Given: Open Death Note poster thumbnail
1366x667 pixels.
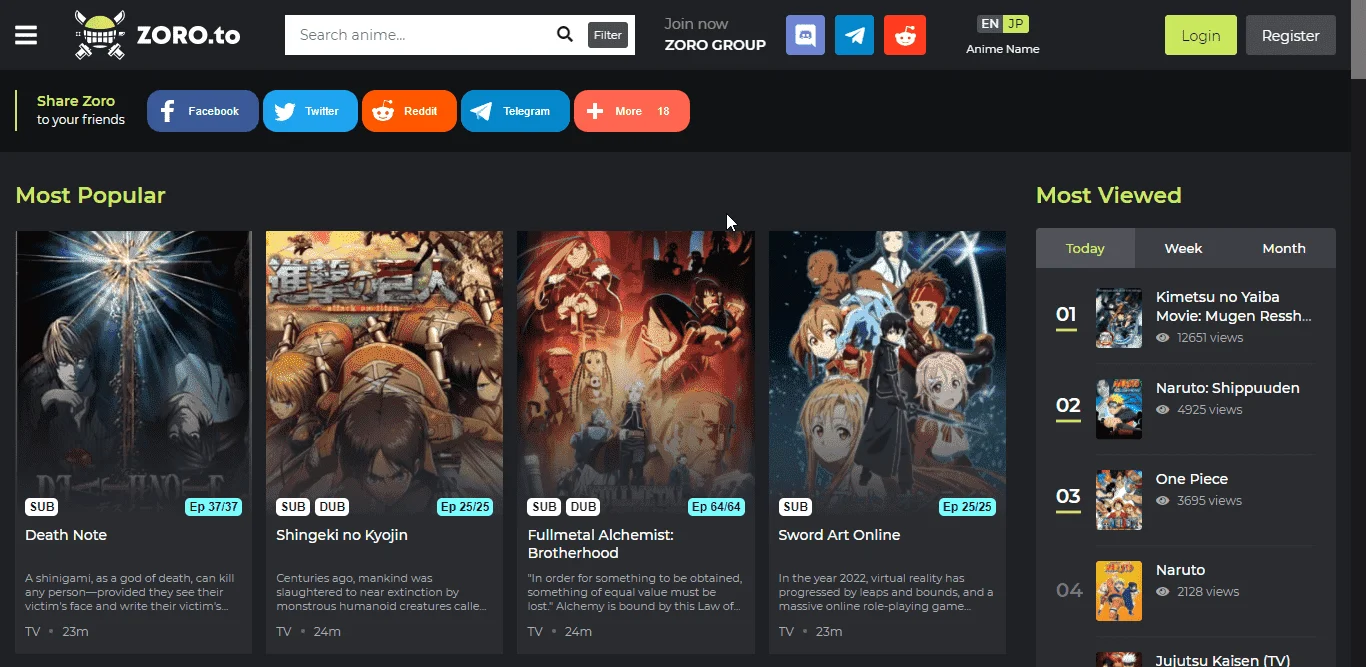Looking at the screenshot, I should (x=134, y=376).
